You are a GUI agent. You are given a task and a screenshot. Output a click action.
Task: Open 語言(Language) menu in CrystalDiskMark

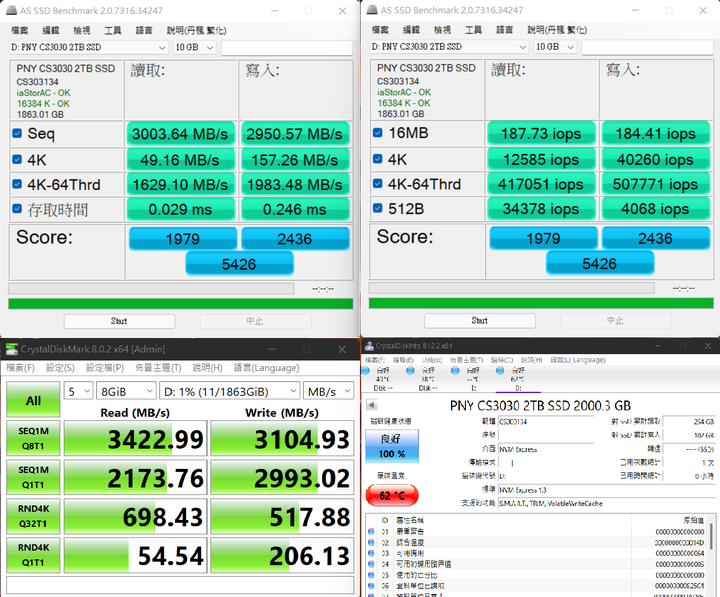point(266,368)
